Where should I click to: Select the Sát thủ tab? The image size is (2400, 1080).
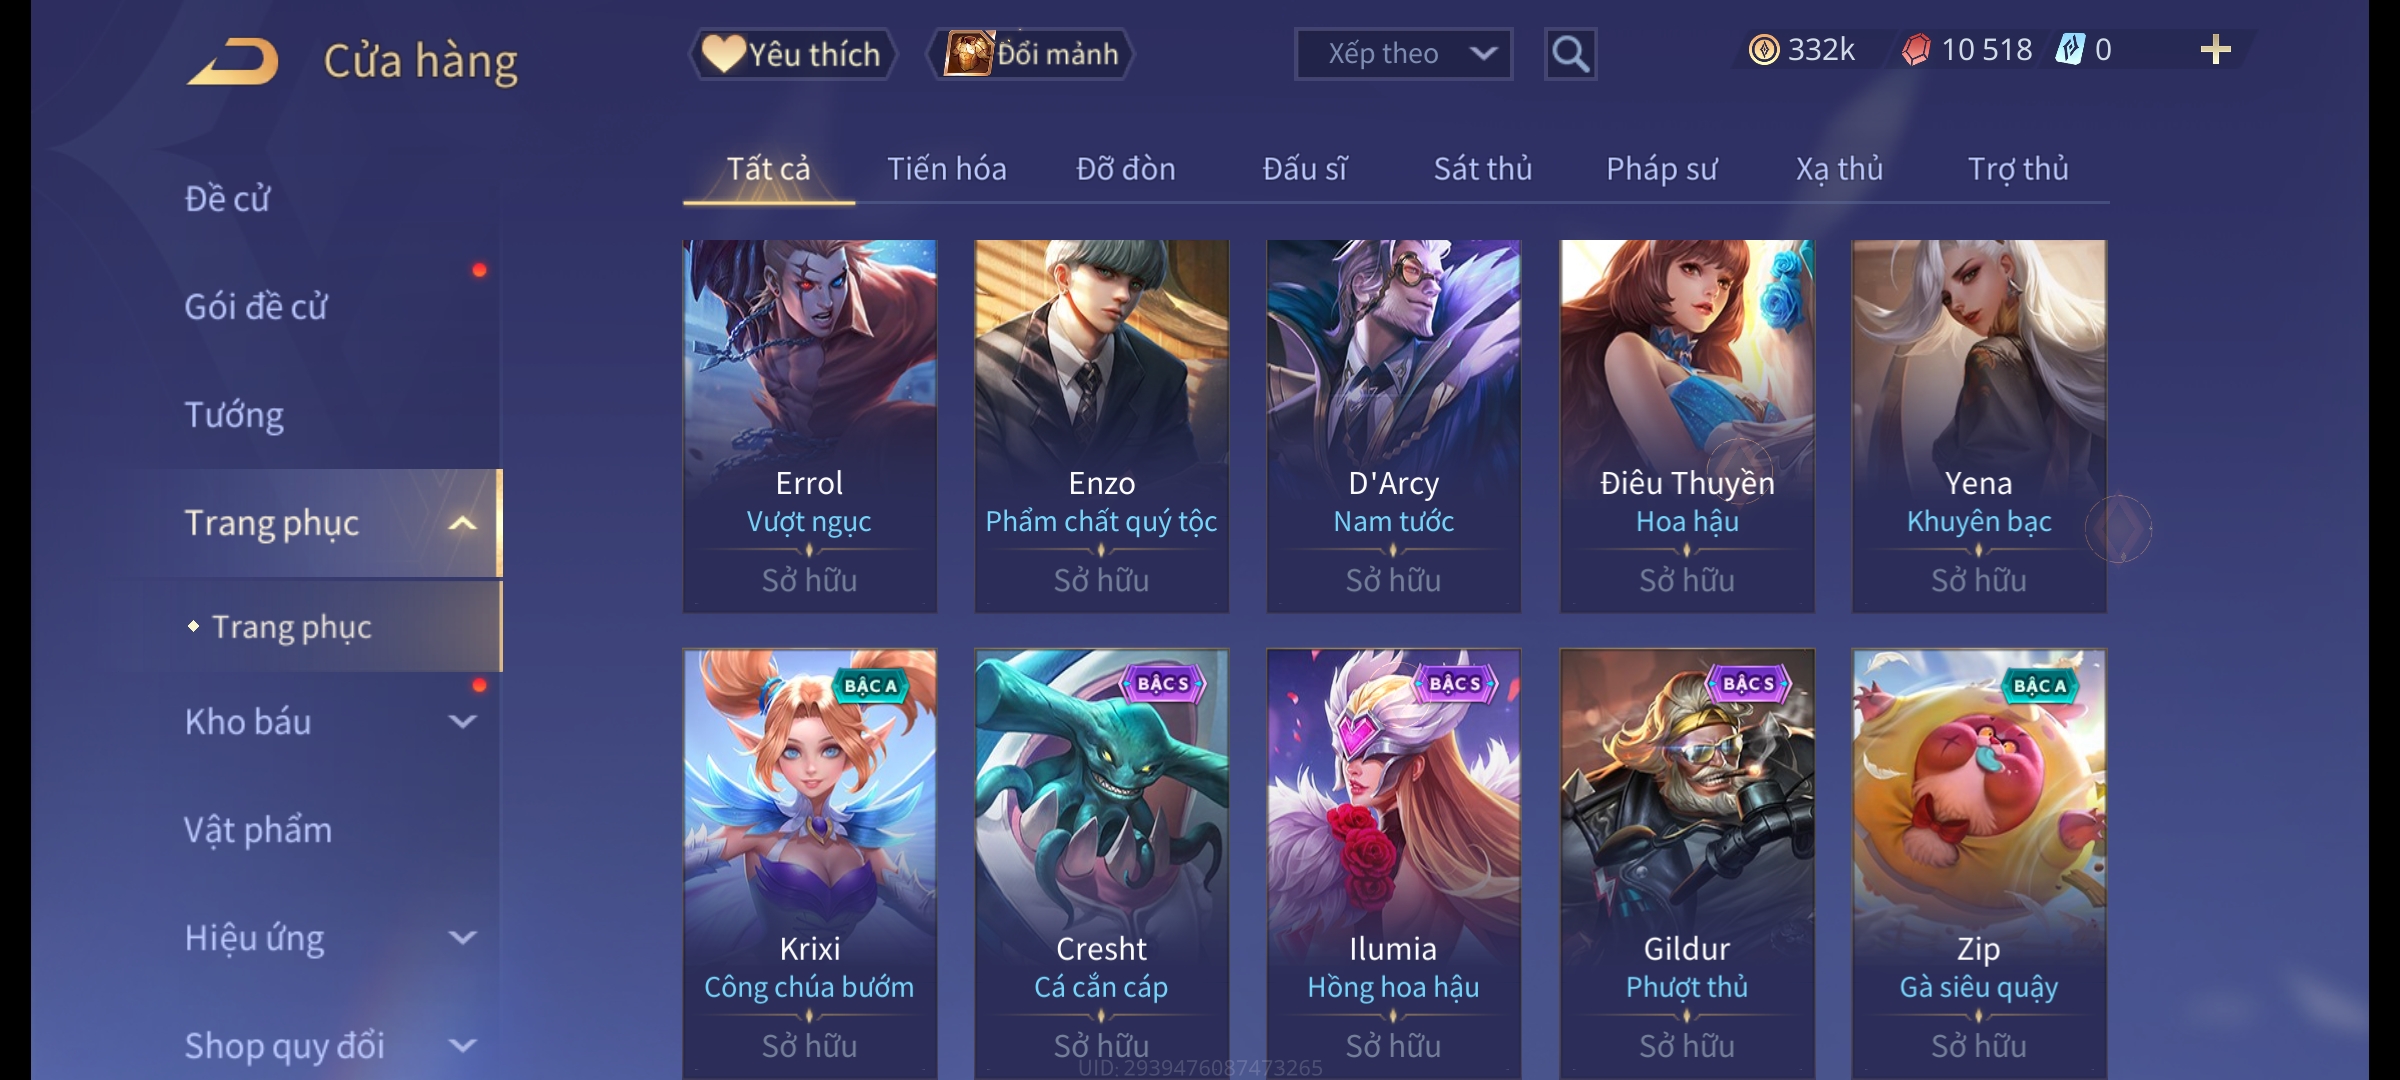pos(1482,169)
